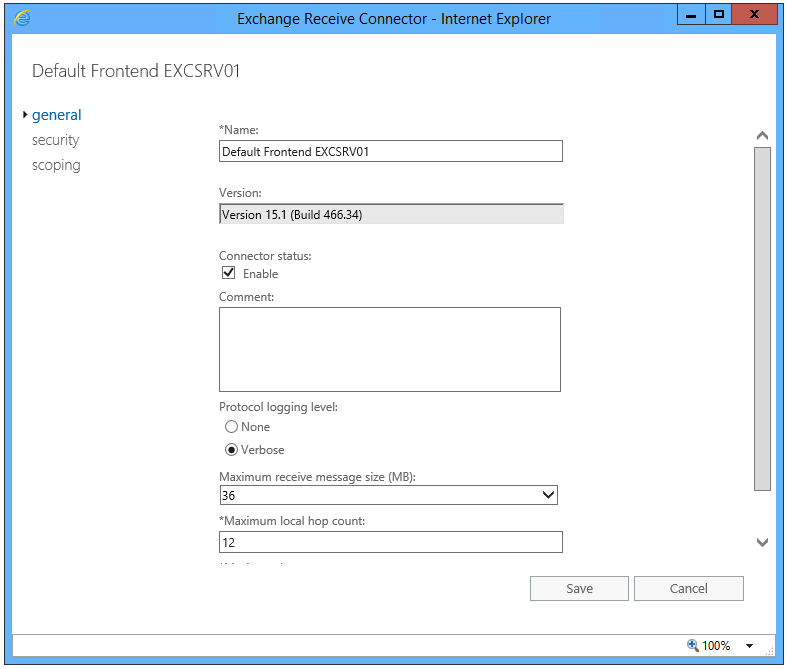Minimize the Exchange Receive Connector window

click(x=691, y=15)
